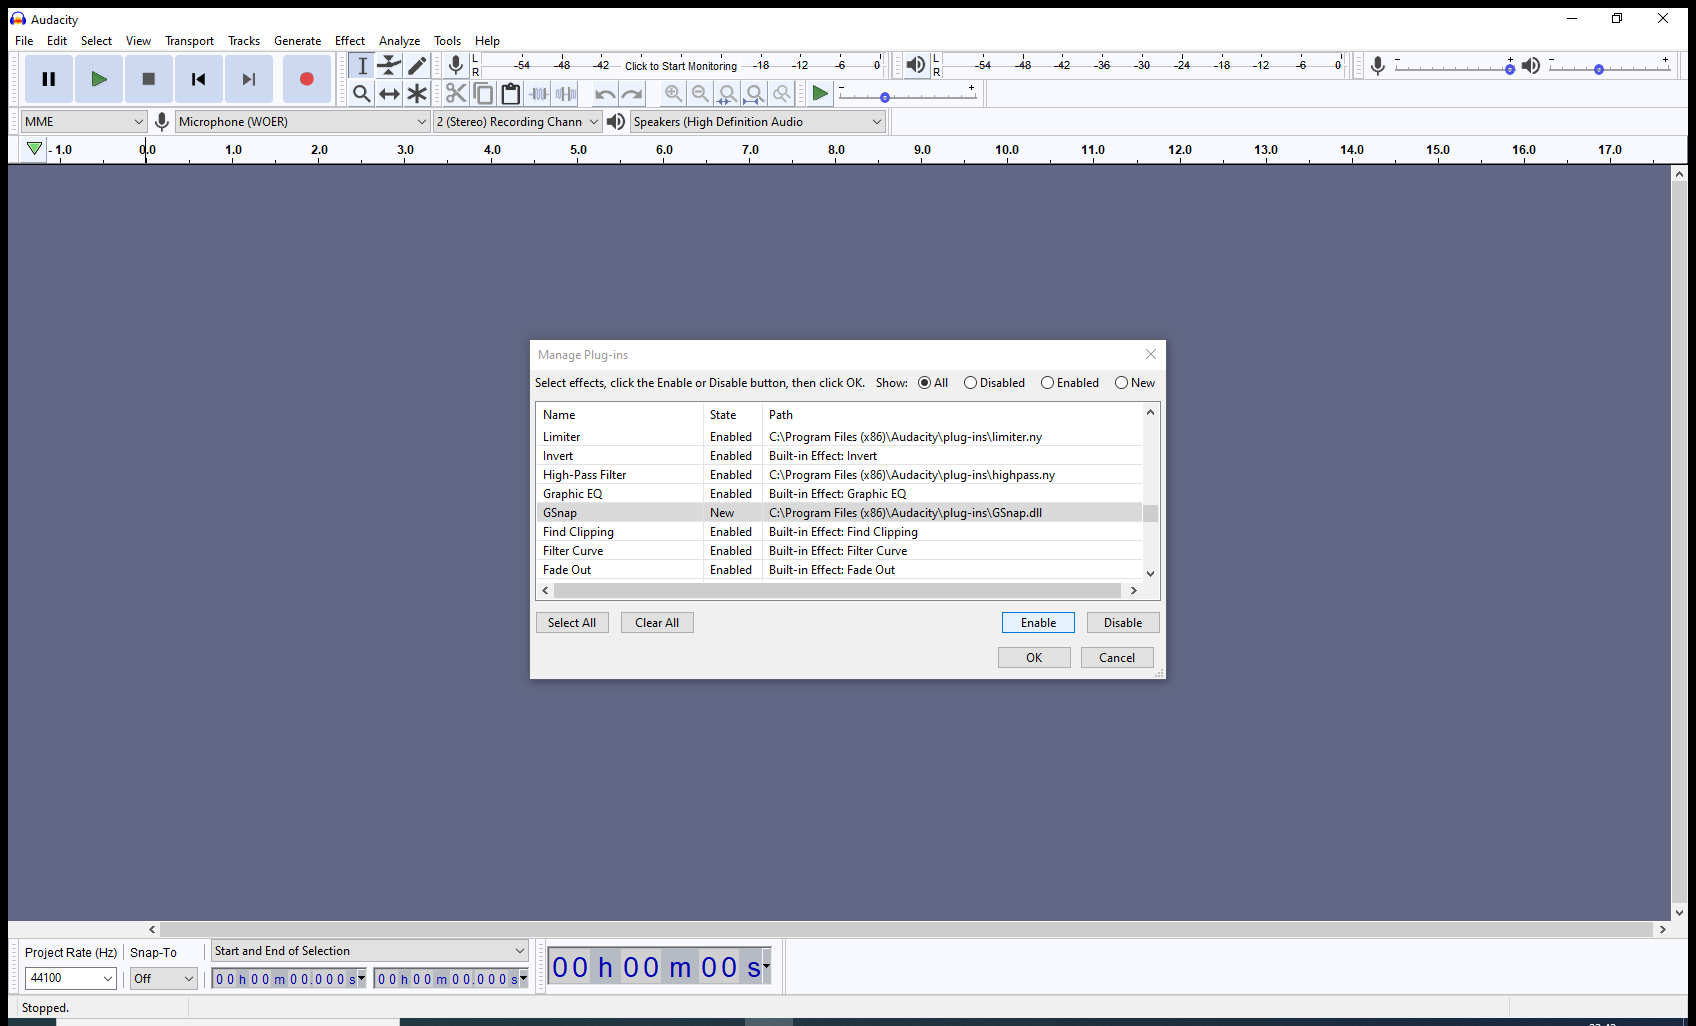This screenshot has width=1696, height=1026.
Task: Open the Snap-To Off dropdown
Action: point(164,979)
